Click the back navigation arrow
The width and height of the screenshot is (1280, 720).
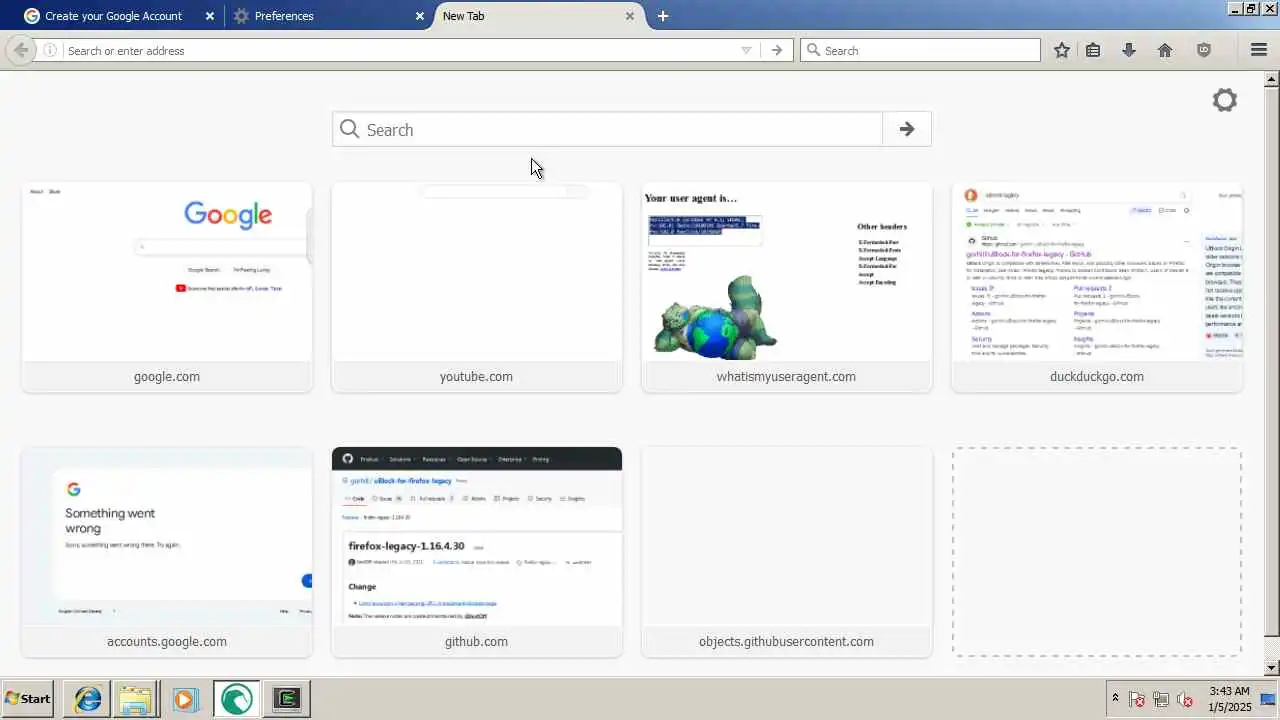pos(20,50)
